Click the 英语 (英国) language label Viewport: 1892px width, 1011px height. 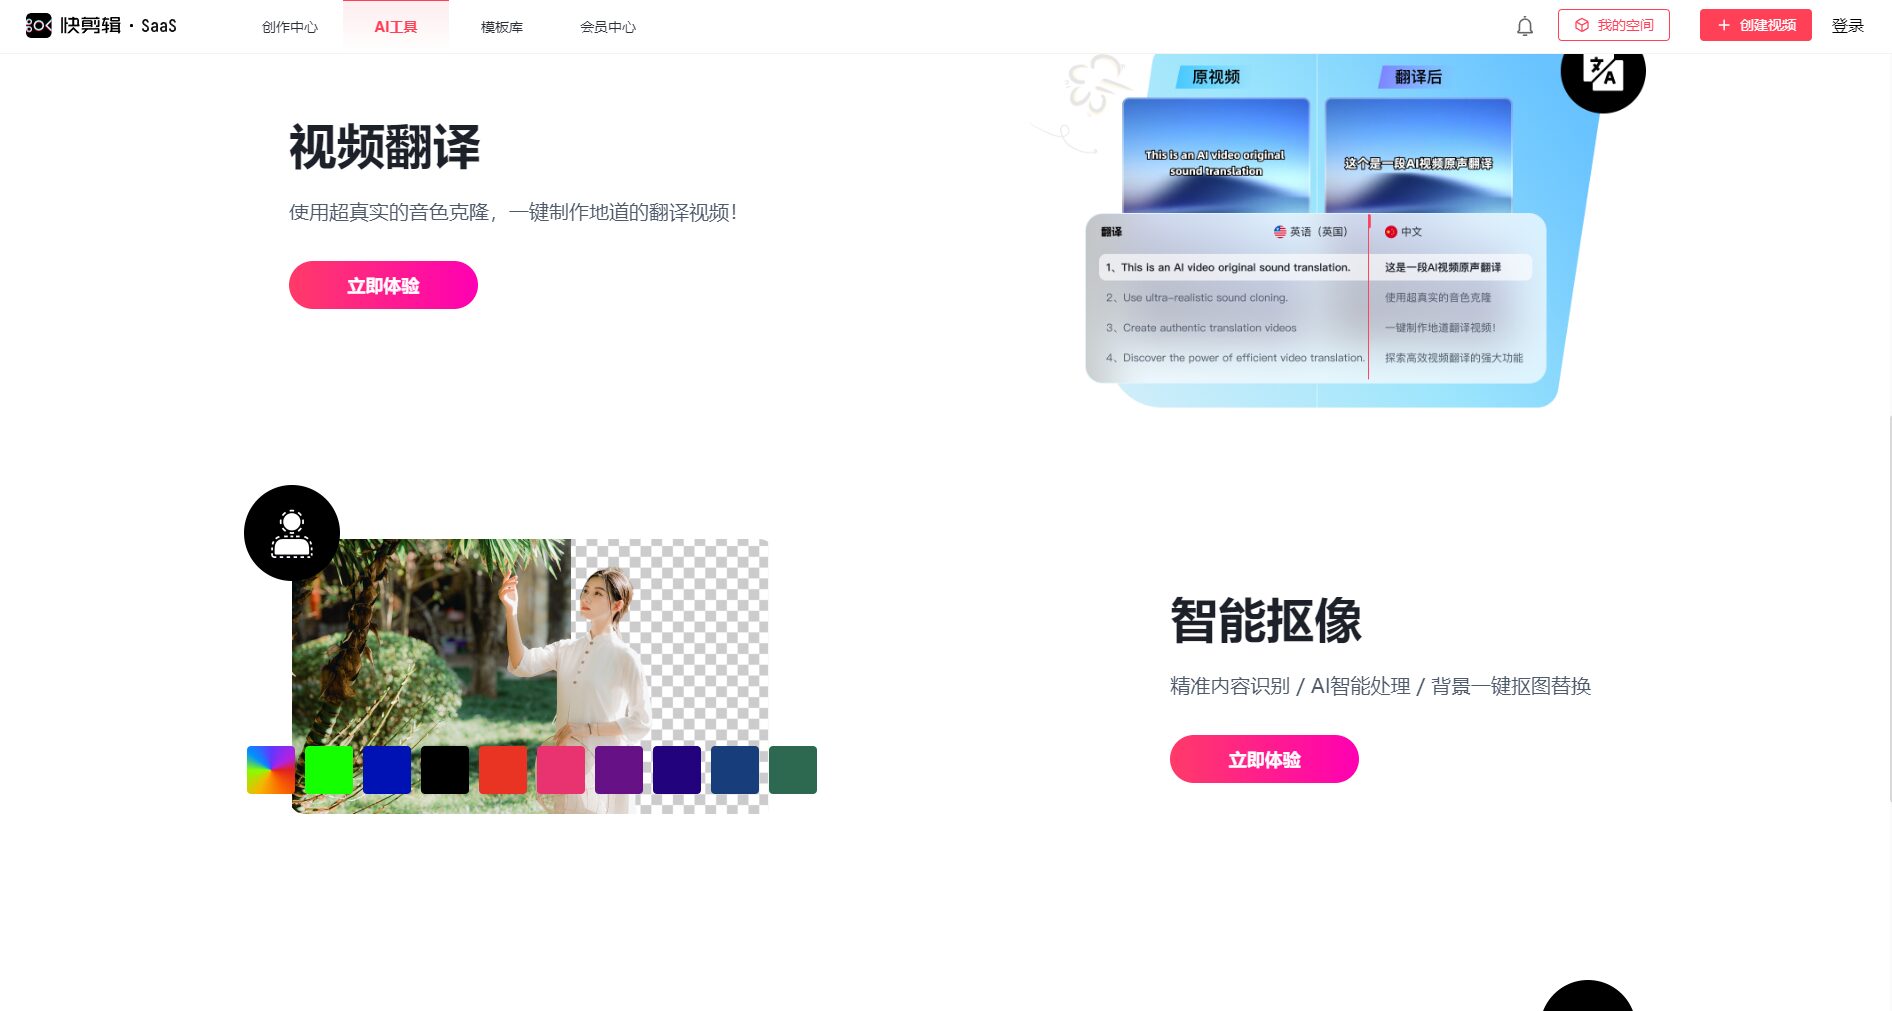coord(1311,232)
